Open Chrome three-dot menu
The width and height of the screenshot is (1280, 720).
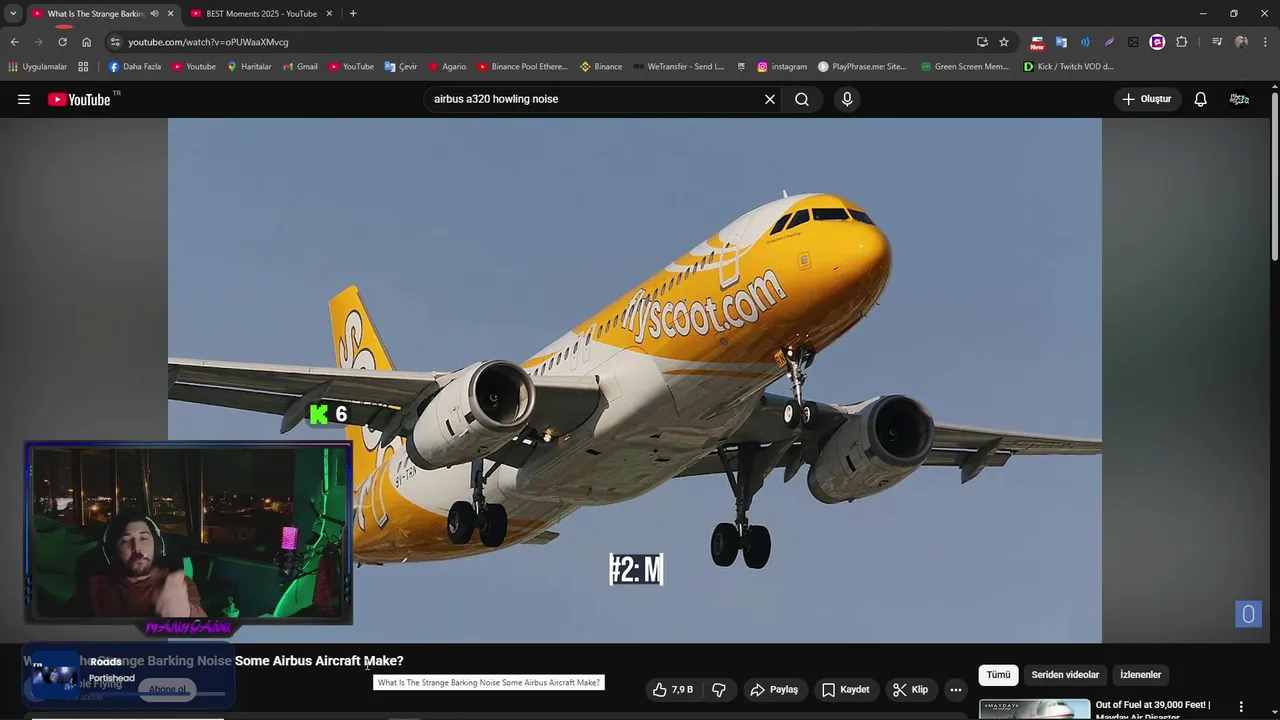[x=1265, y=42]
